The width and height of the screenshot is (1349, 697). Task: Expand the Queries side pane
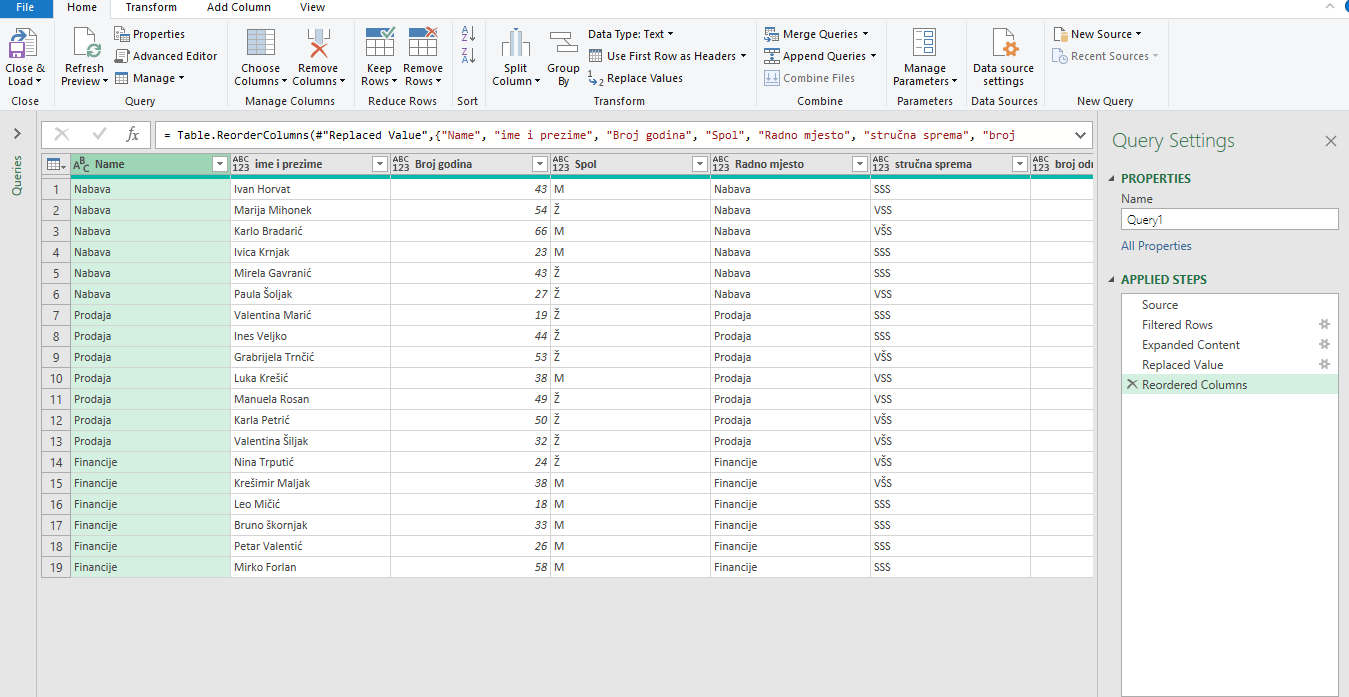[x=17, y=134]
